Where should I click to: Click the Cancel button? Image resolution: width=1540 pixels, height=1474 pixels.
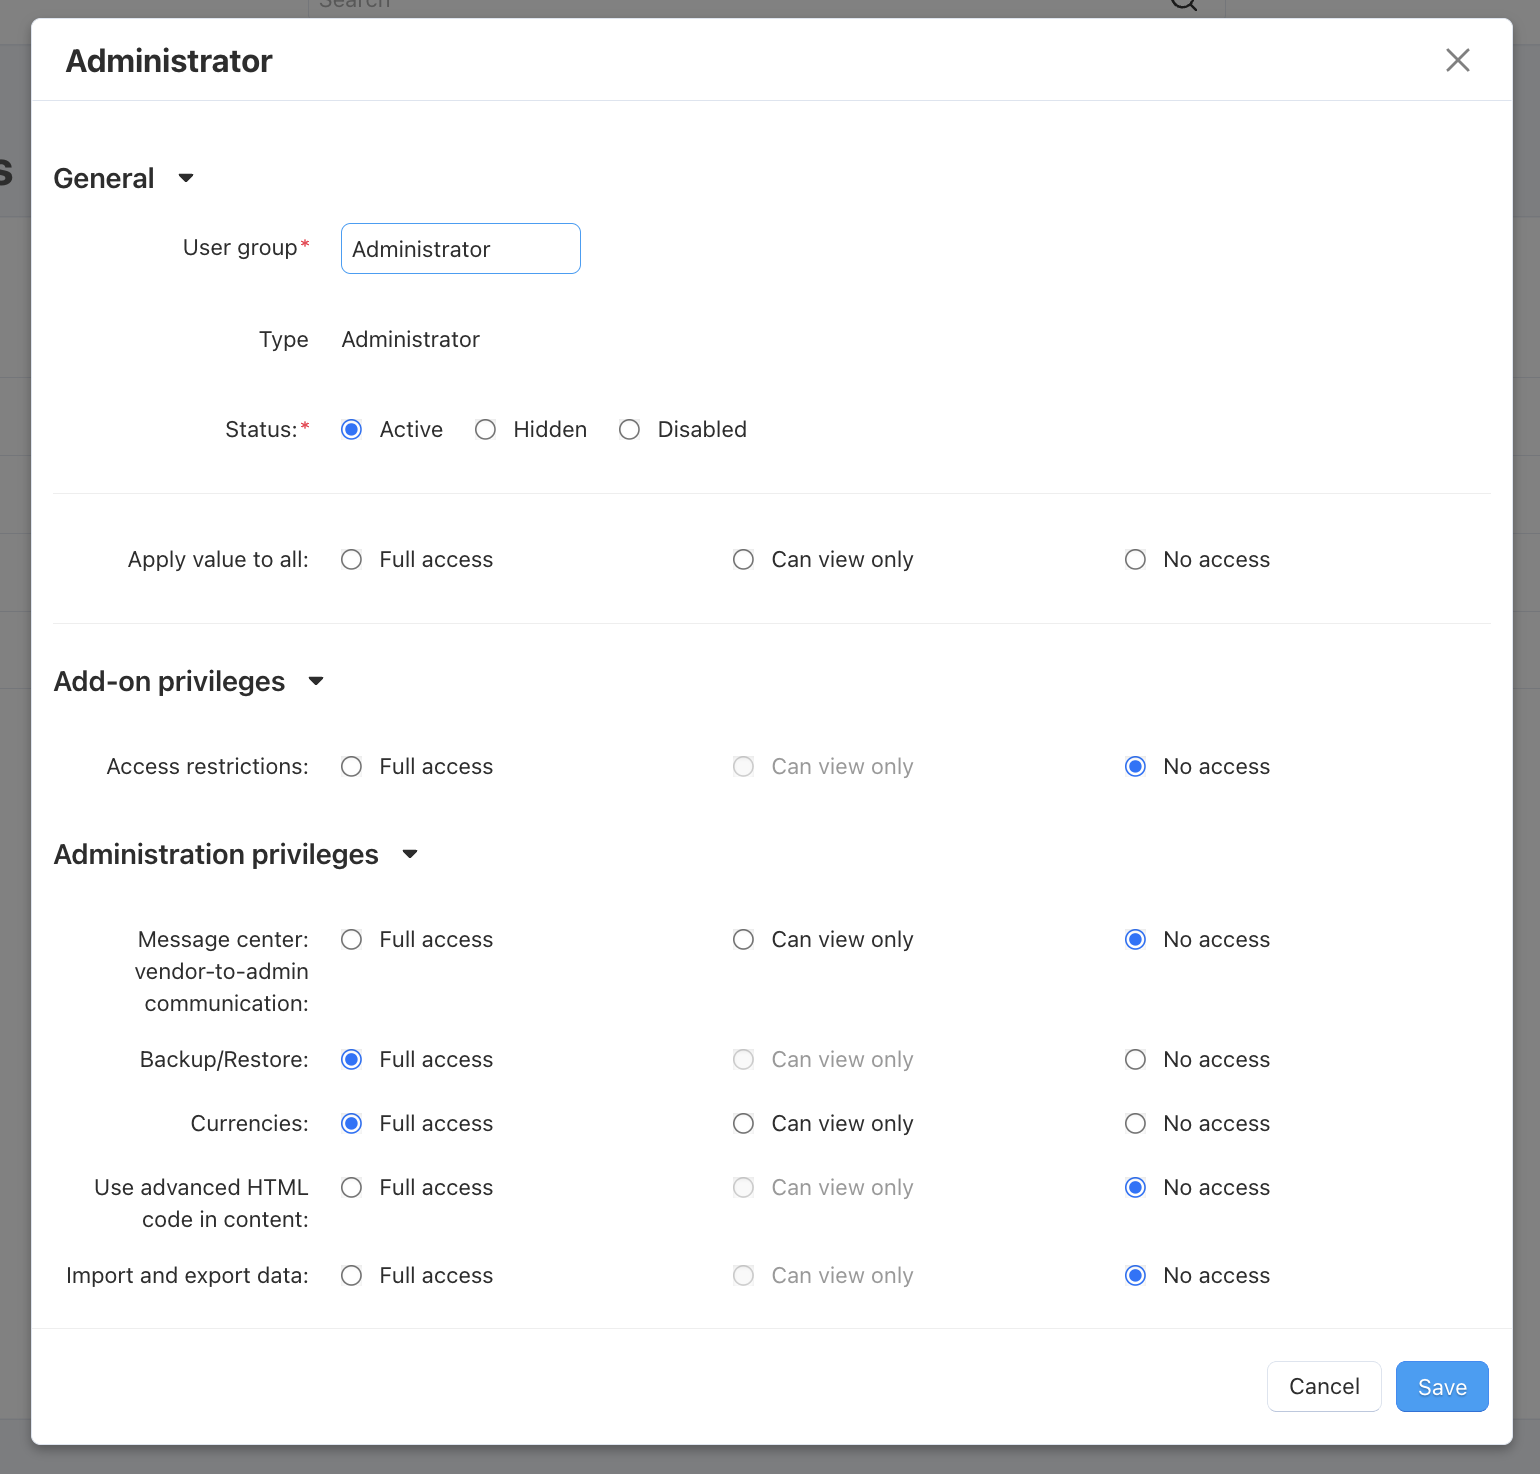[x=1324, y=1387]
